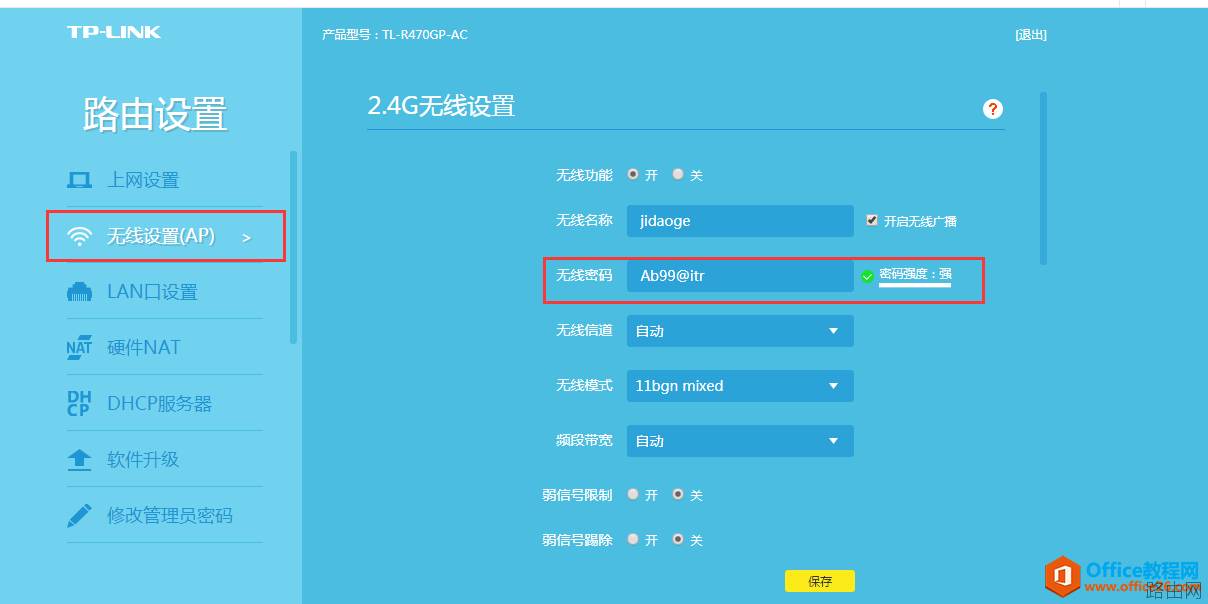Click the password strength bar under 密码强度
The height and width of the screenshot is (604, 1208).
coord(915,285)
